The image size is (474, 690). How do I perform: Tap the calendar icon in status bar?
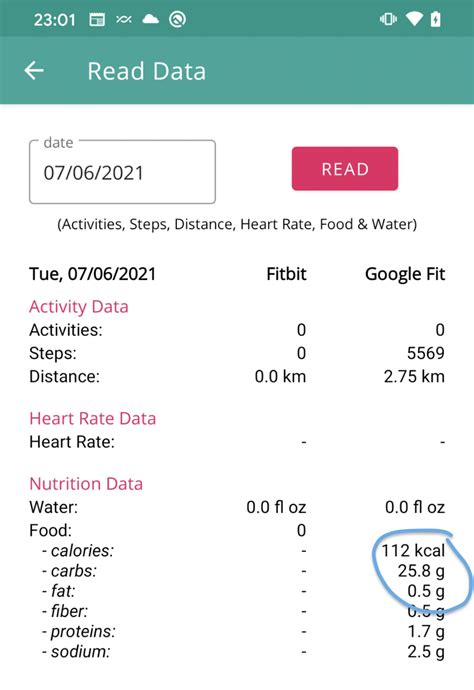97,20
